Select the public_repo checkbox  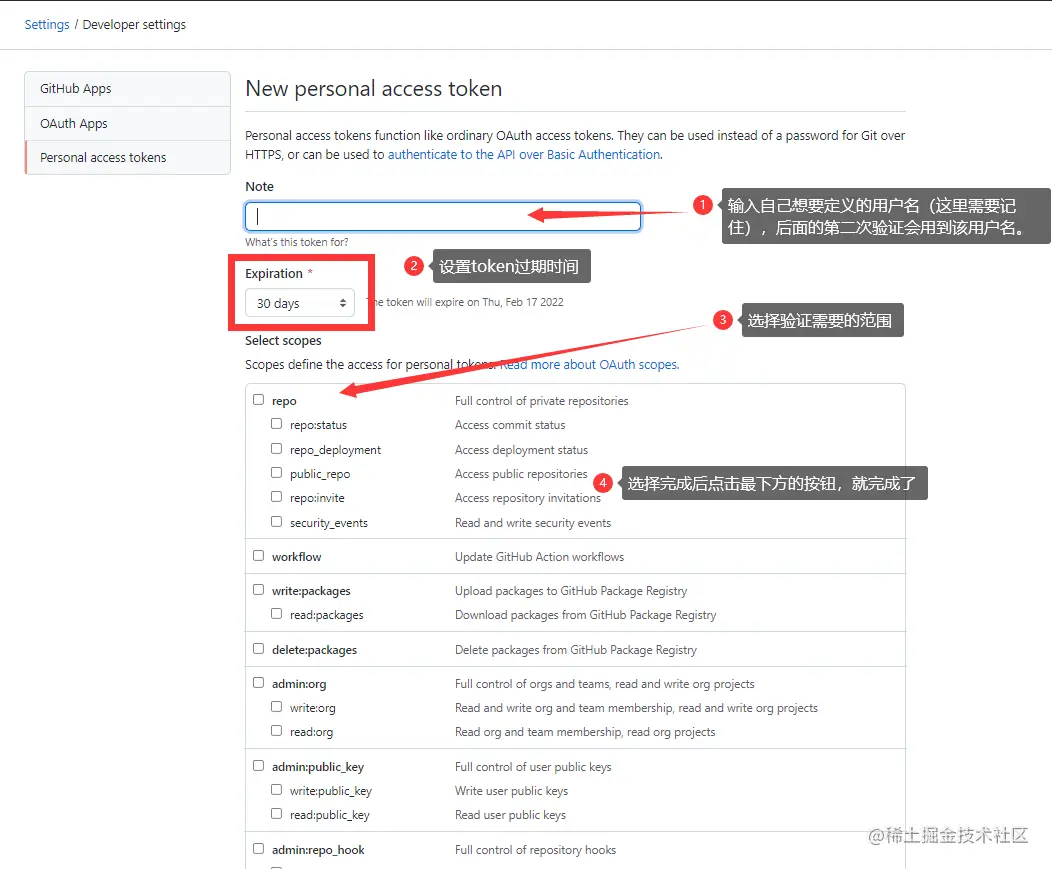[276, 472]
